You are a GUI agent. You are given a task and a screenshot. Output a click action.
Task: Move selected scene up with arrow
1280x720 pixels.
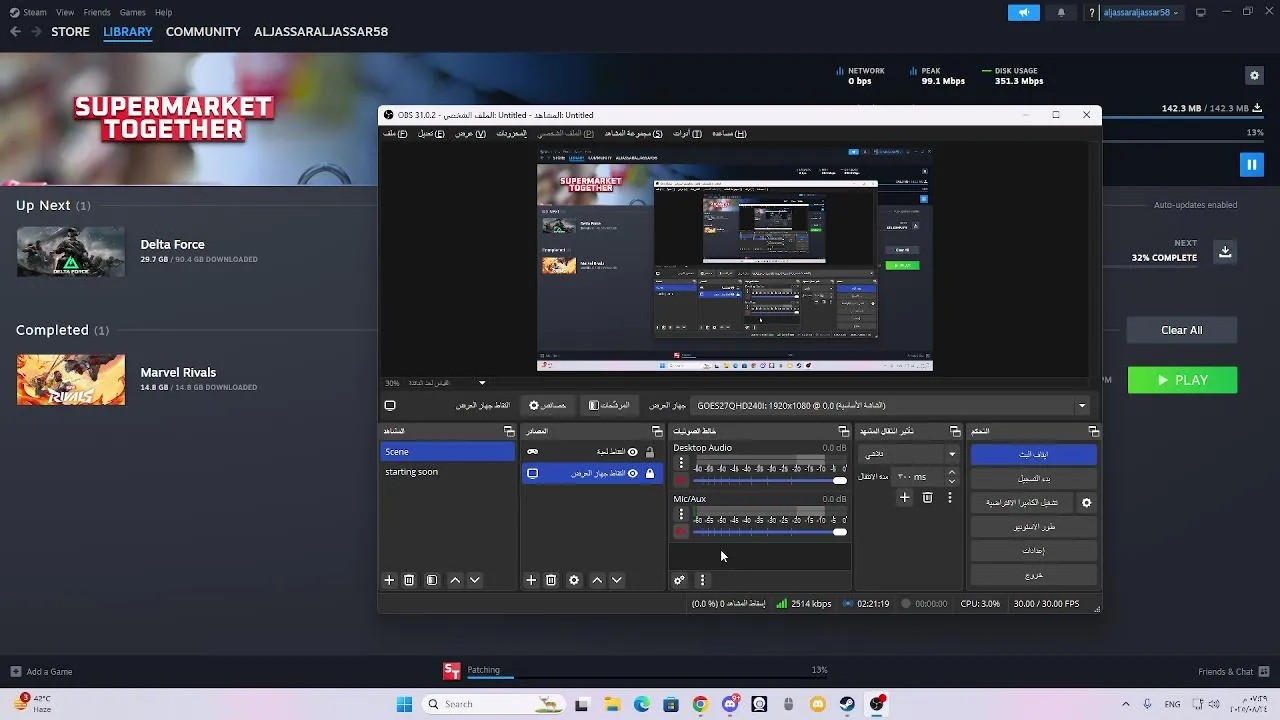455,580
